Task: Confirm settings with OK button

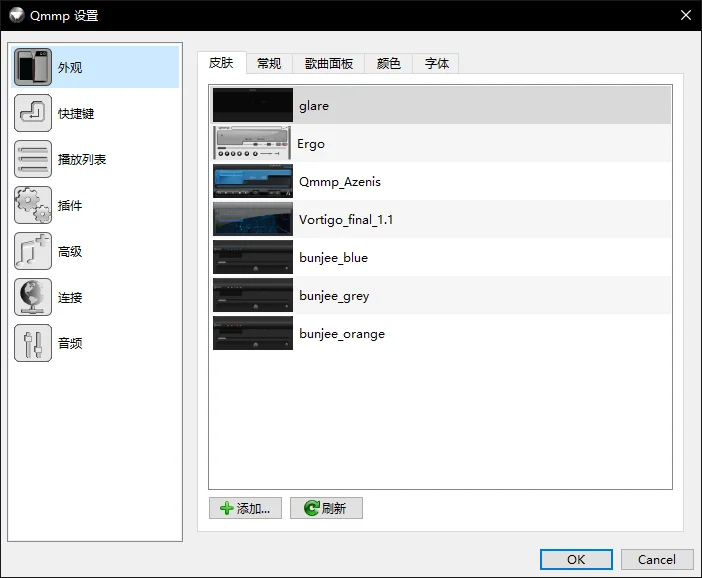Action: click(x=576, y=560)
